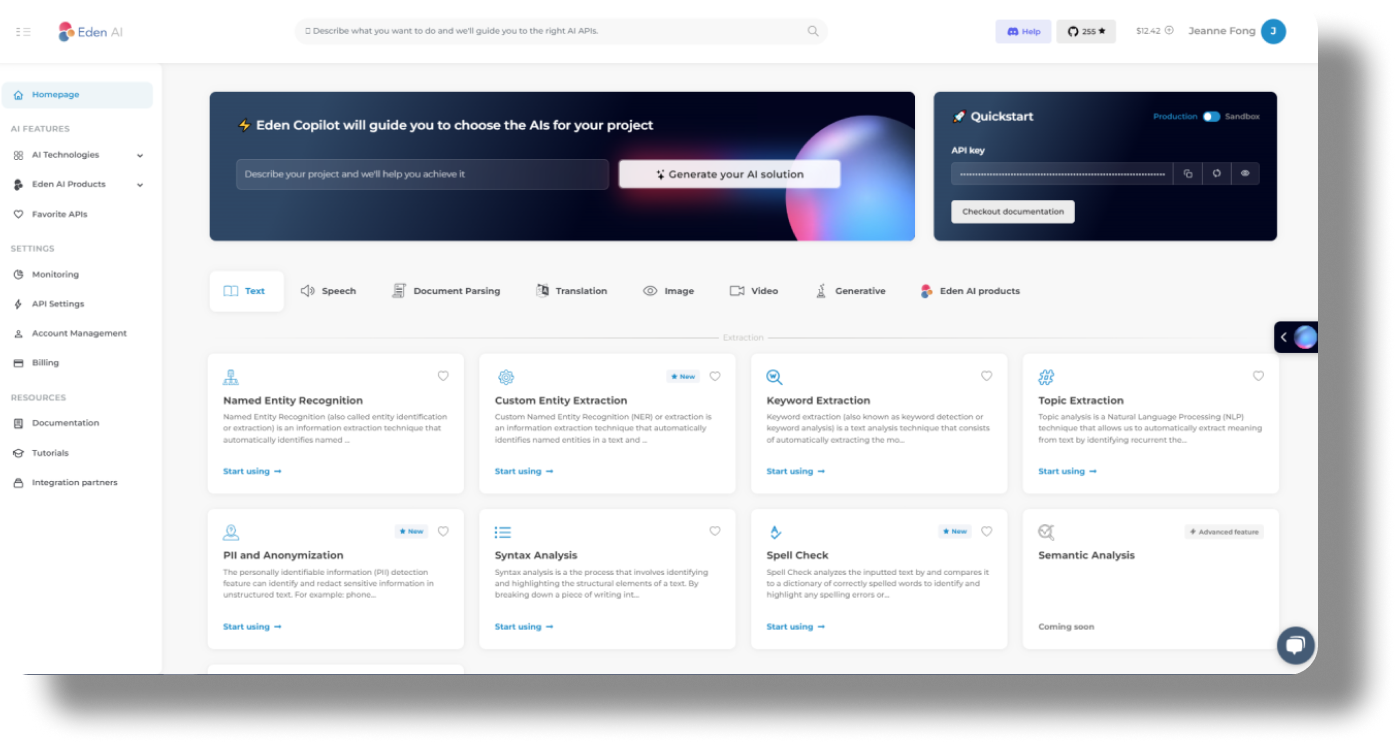Click the project description input field
This screenshot has height=743, width=1396.
421,174
